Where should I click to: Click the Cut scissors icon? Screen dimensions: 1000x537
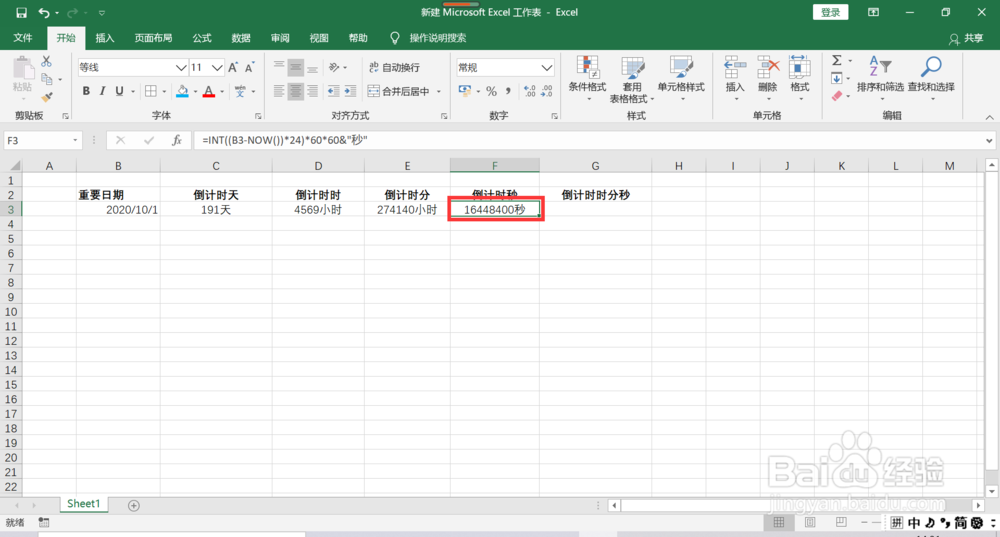click(x=47, y=62)
